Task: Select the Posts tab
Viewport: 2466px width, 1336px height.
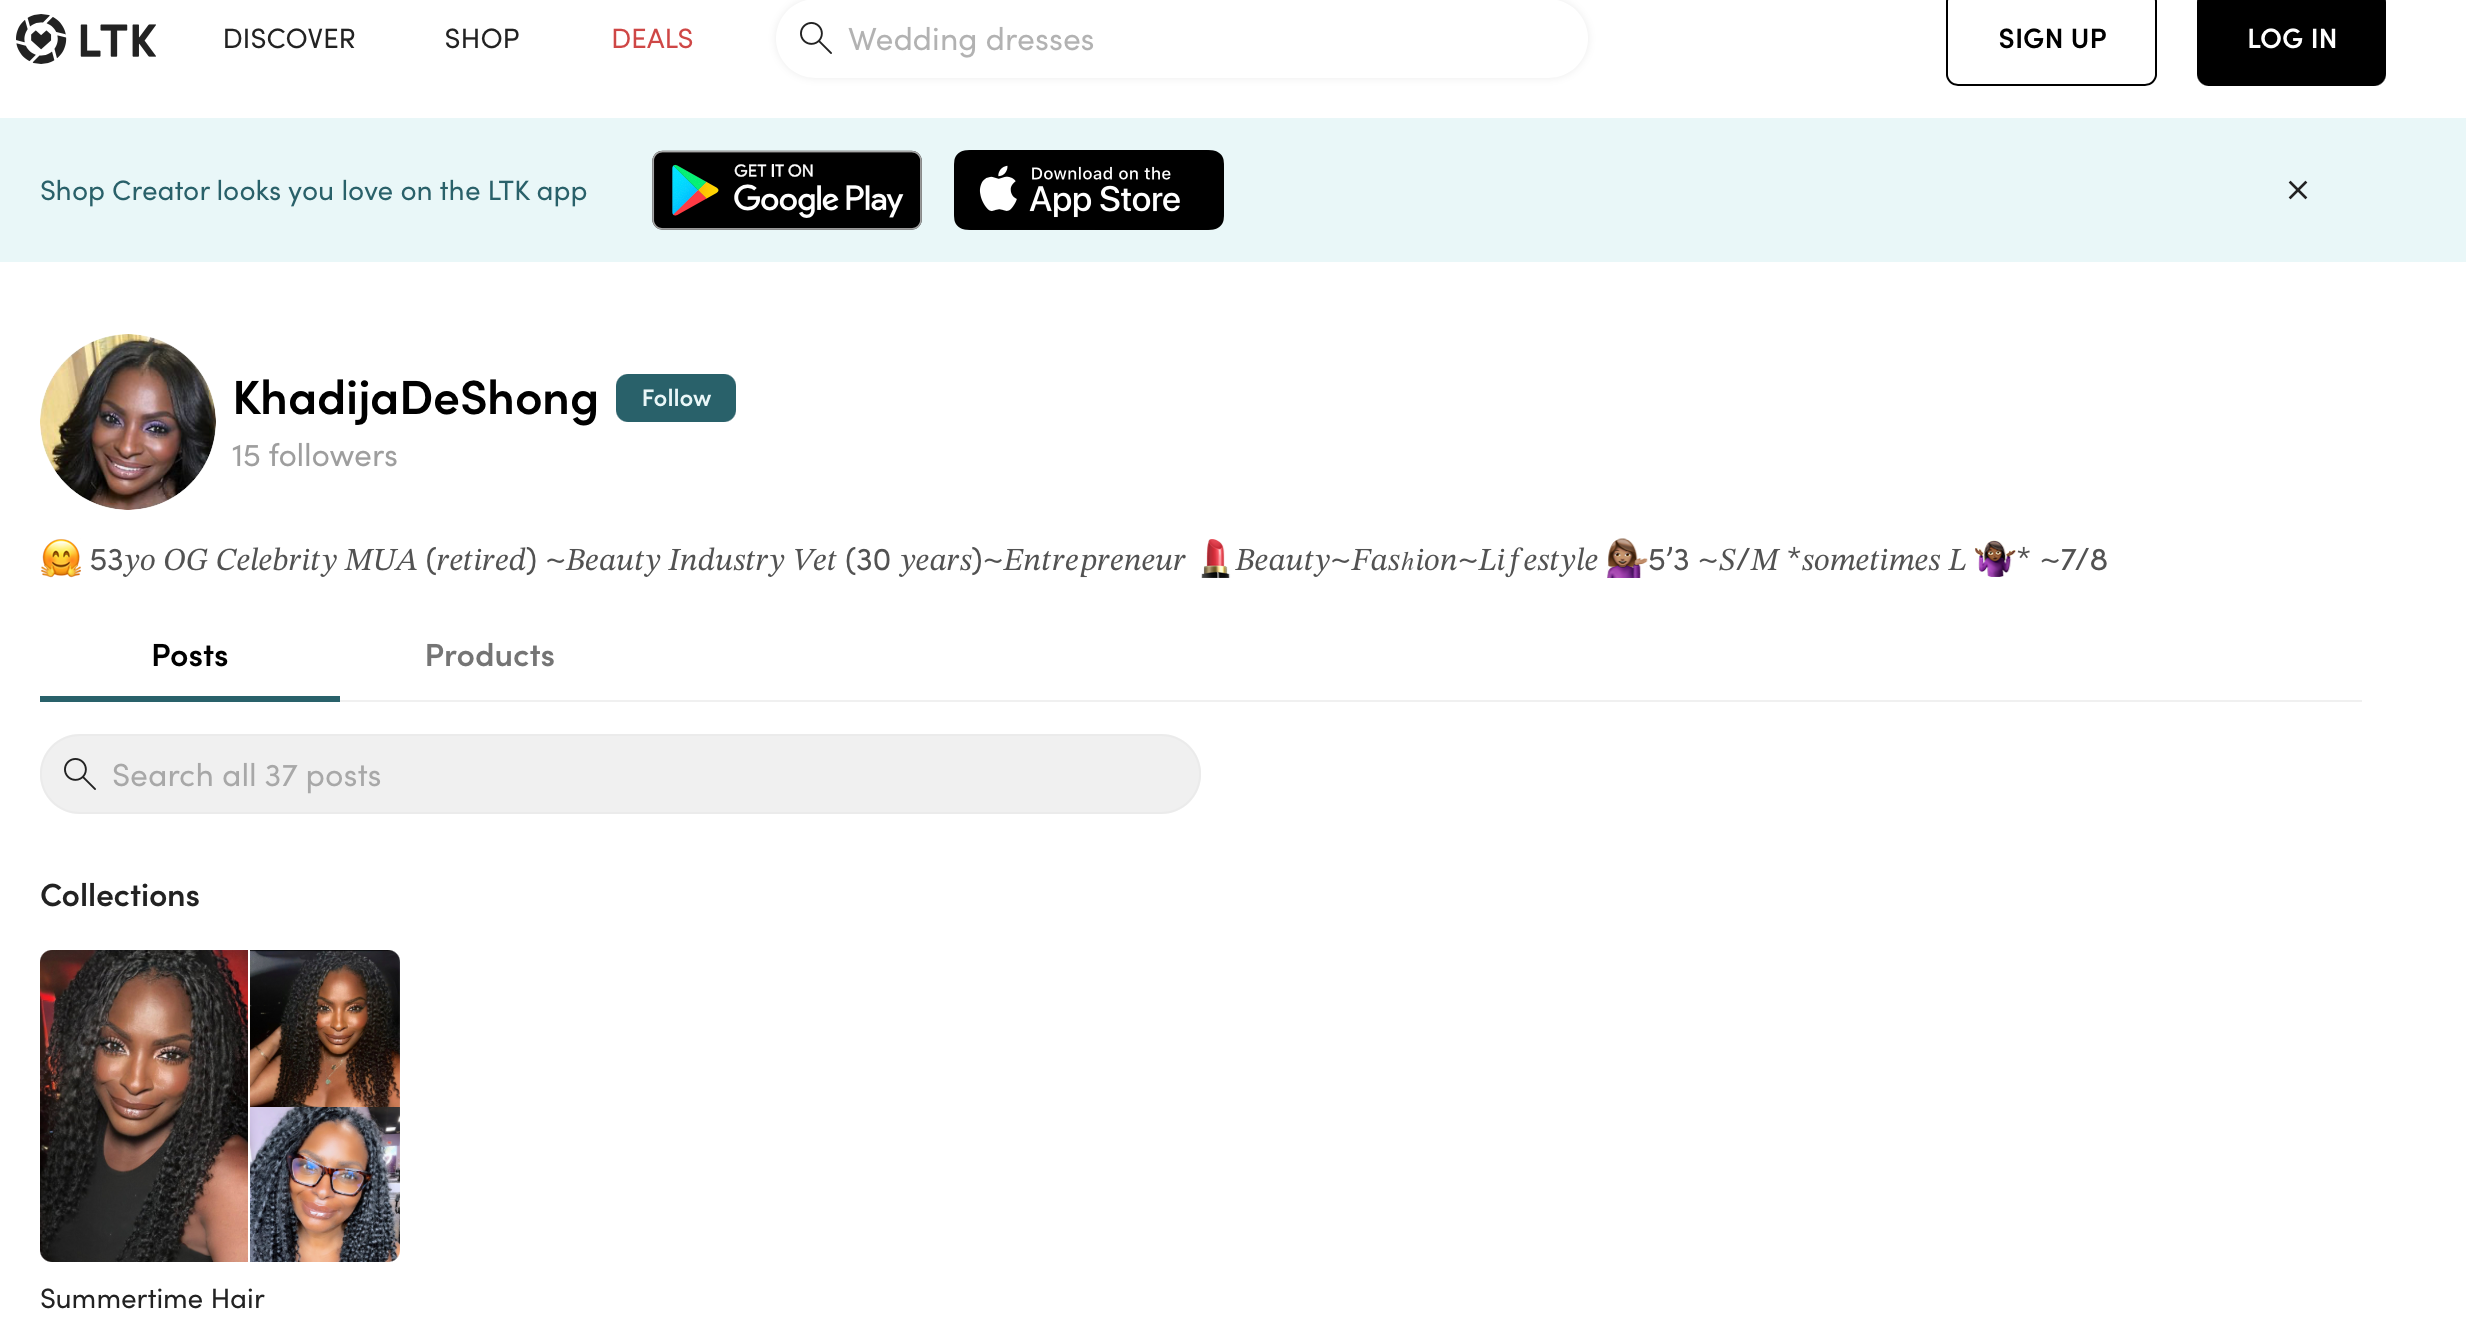Action: (189, 656)
